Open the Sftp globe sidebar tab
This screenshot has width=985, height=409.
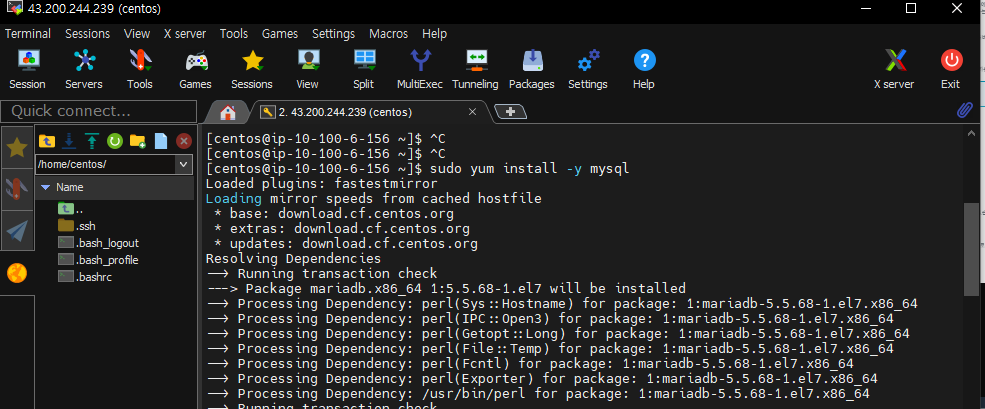pos(17,273)
